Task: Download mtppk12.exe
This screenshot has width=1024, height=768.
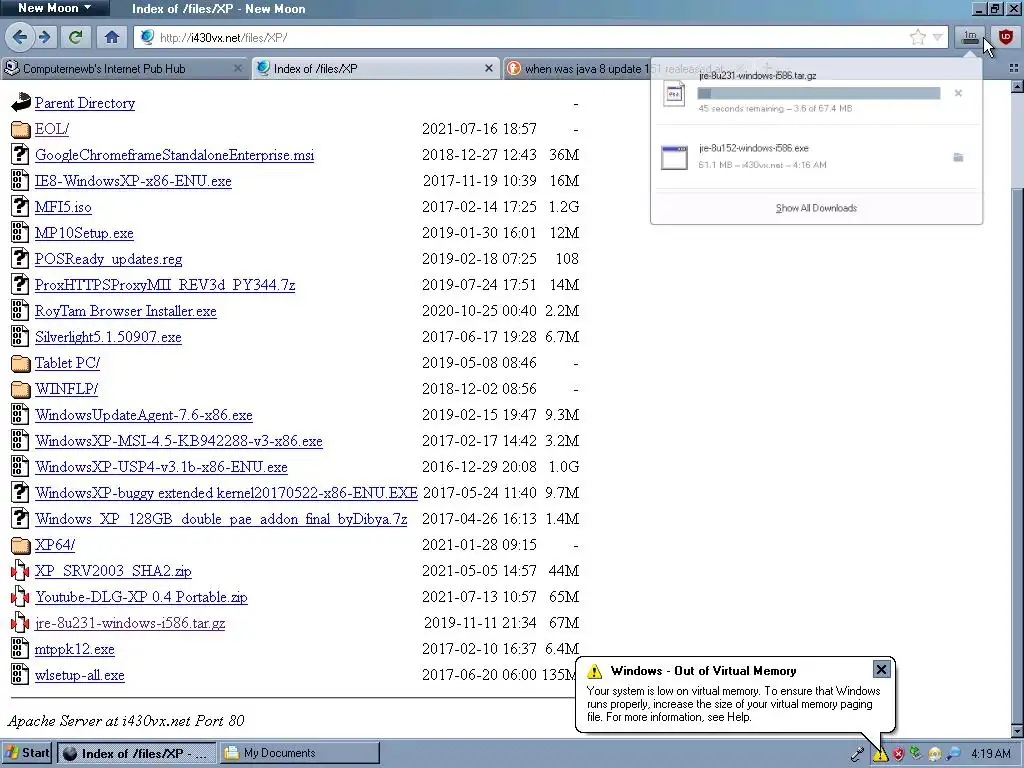Action: click(x=74, y=649)
